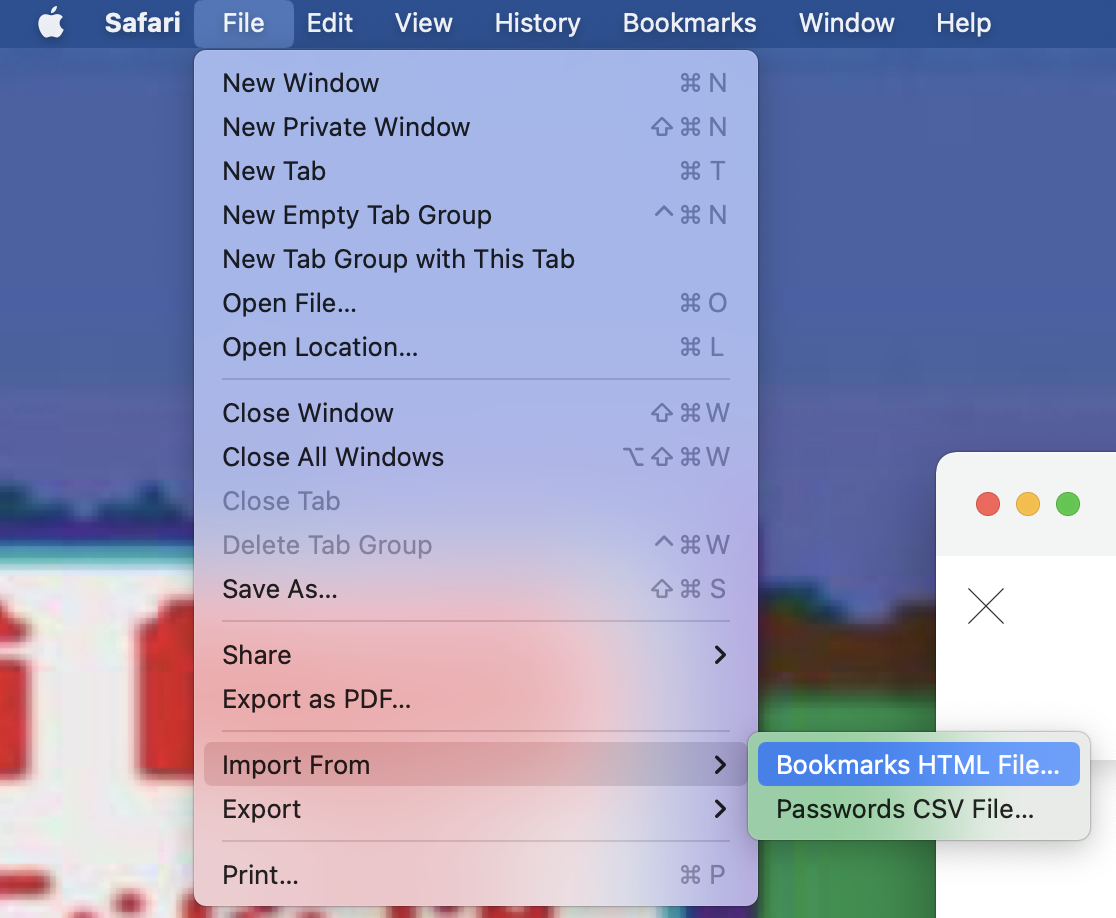Screen dimensions: 1116x918
Task: Select Passwords CSV File… import option
Action: 919,809
